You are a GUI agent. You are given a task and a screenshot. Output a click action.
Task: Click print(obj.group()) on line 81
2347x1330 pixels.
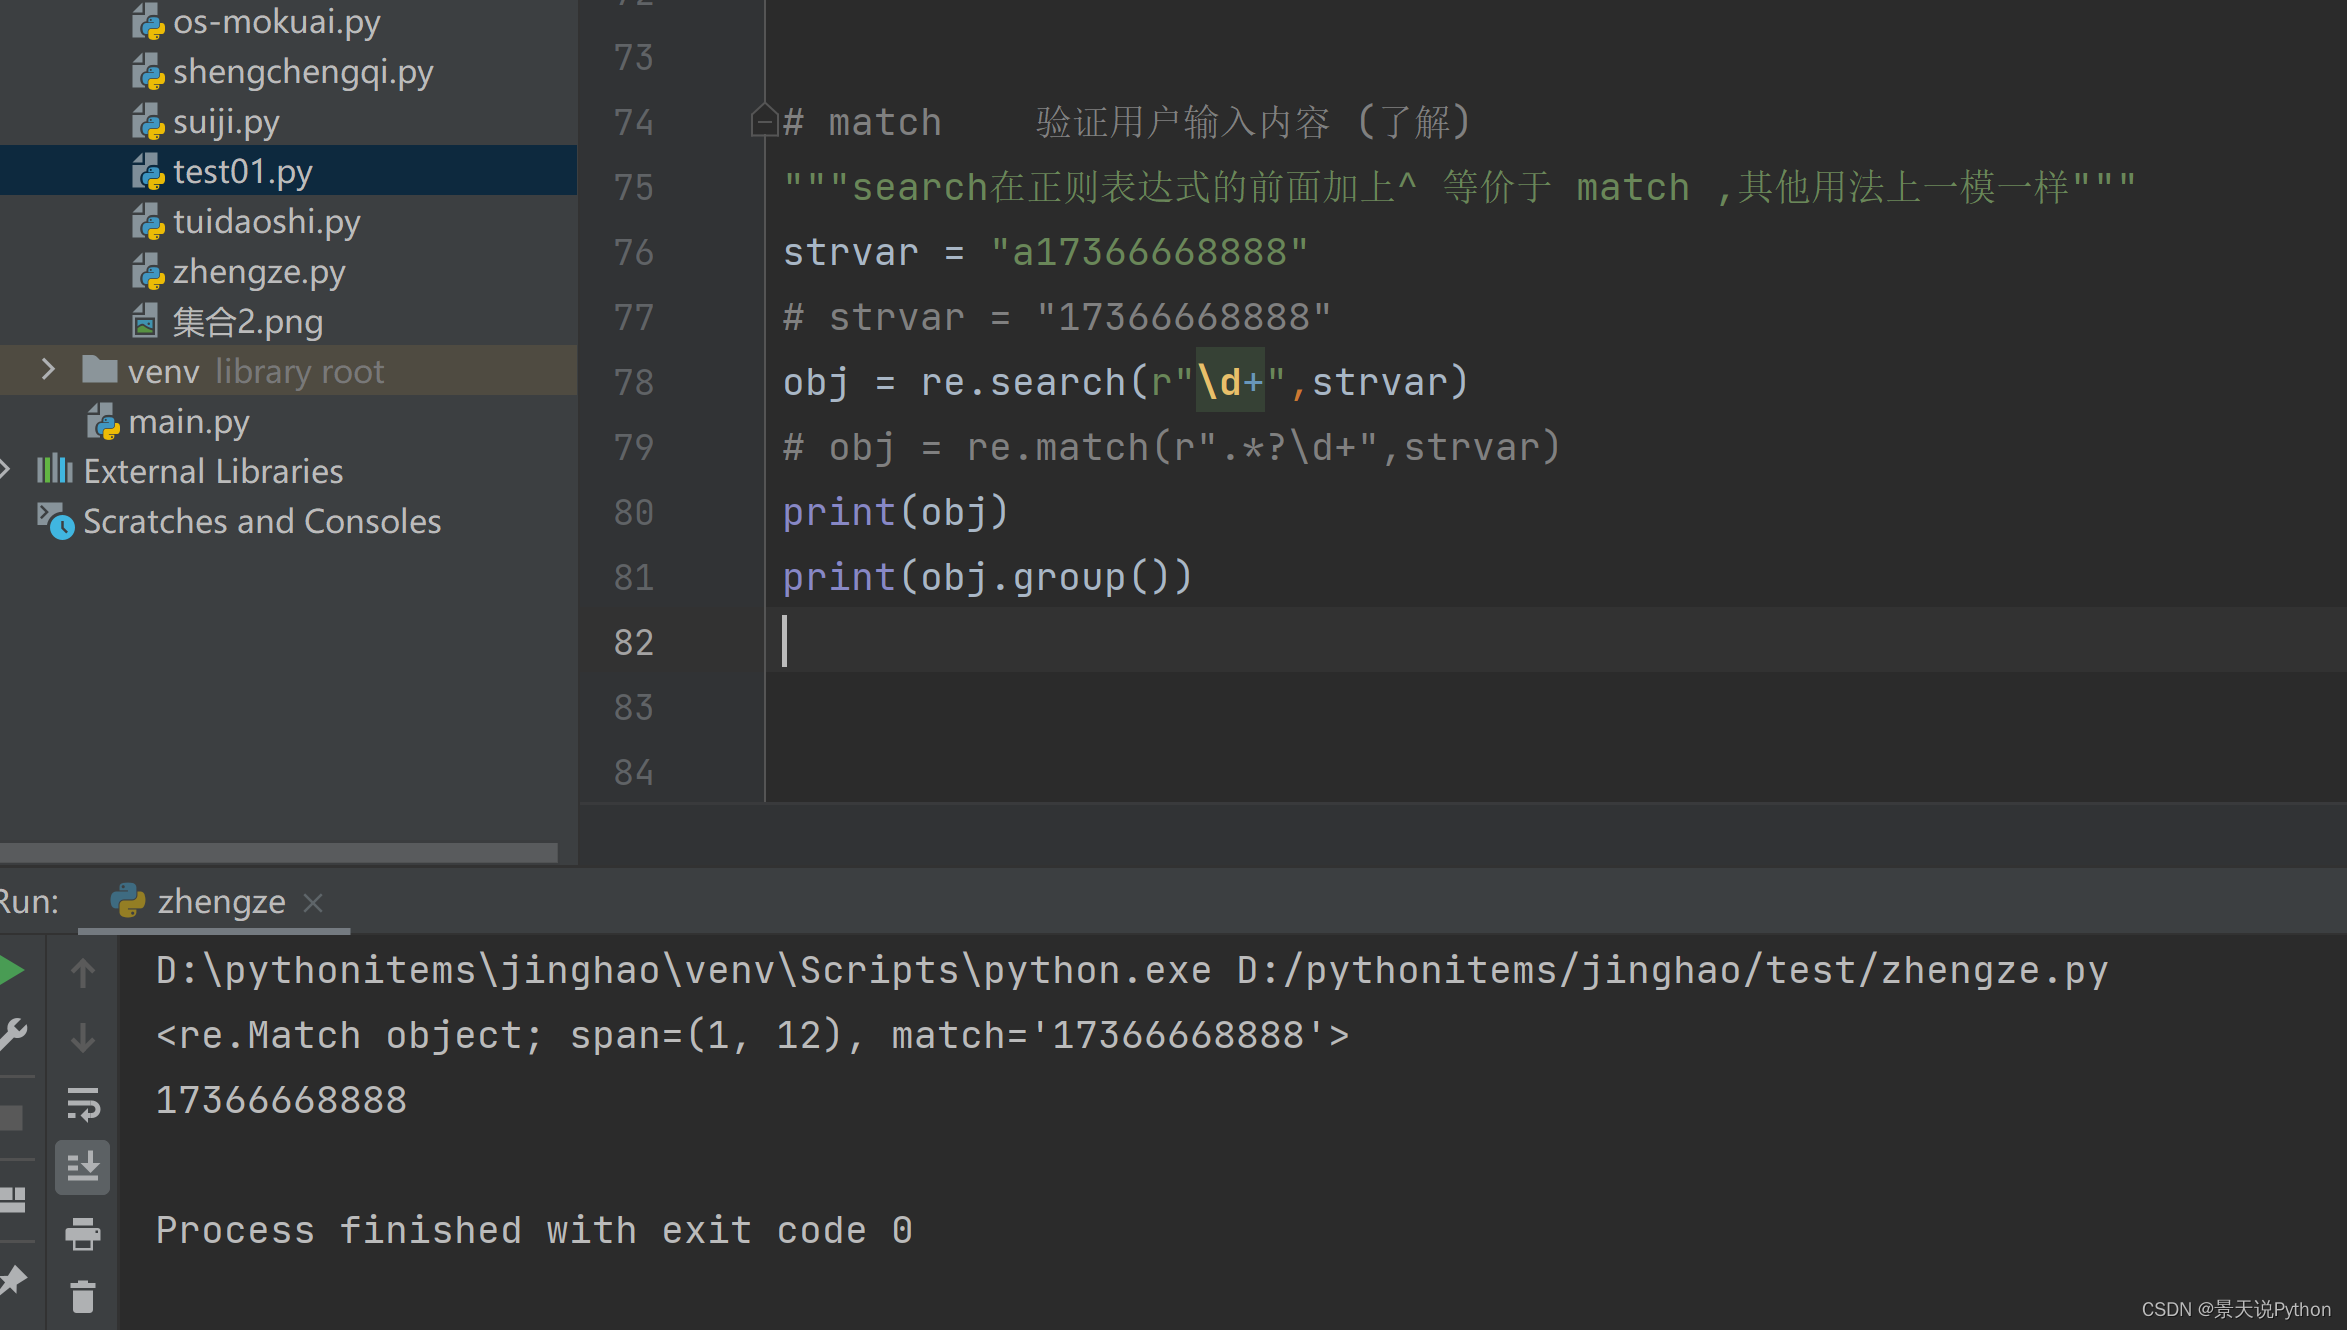(x=987, y=577)
